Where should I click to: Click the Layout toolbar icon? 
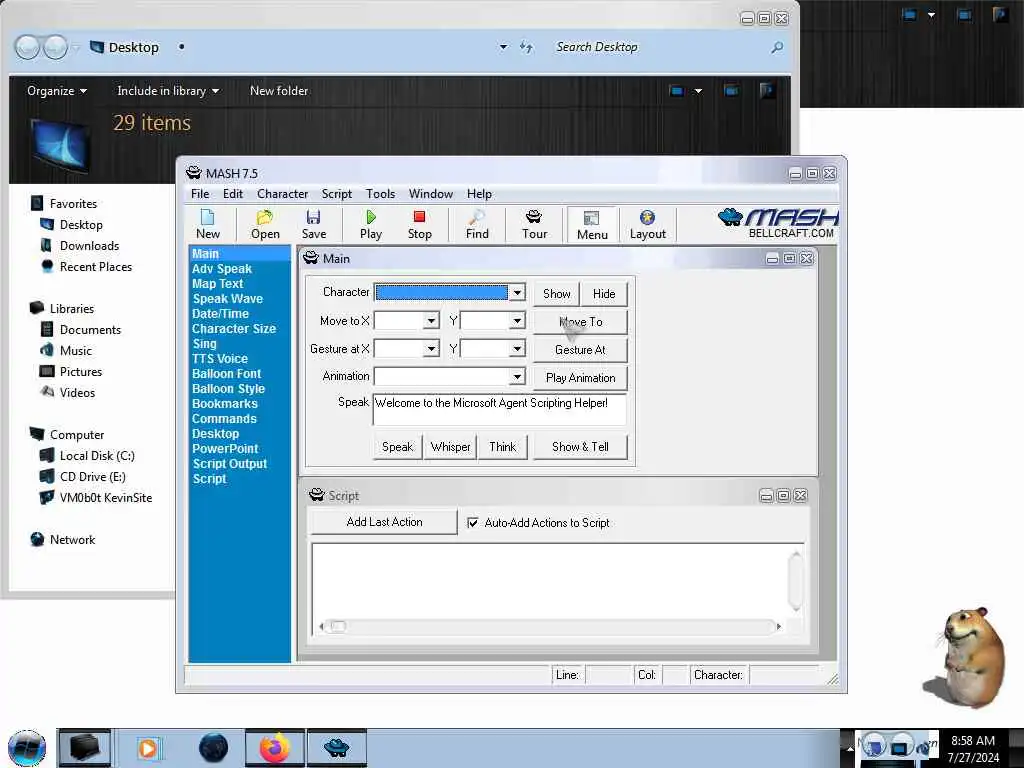click(647, 225)
